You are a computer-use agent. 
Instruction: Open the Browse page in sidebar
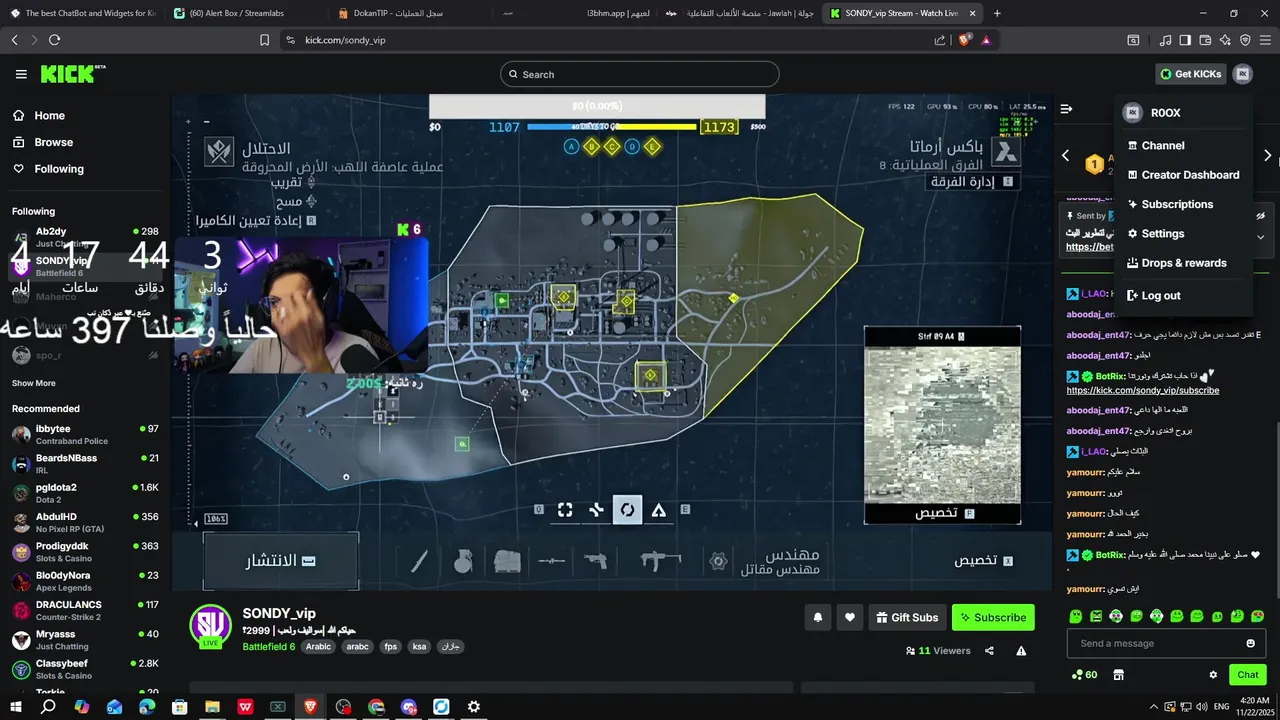pyautogui.click(x=53, y=142)
